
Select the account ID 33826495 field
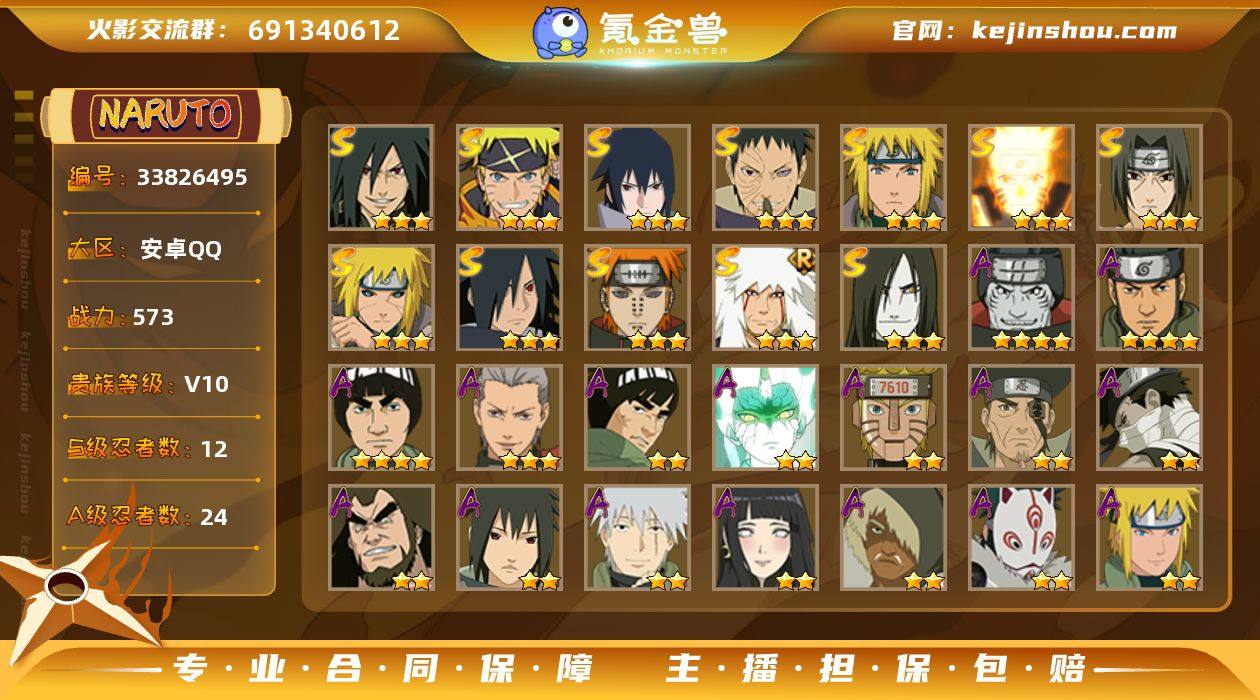pyautogui.click(x=158, y=178)
